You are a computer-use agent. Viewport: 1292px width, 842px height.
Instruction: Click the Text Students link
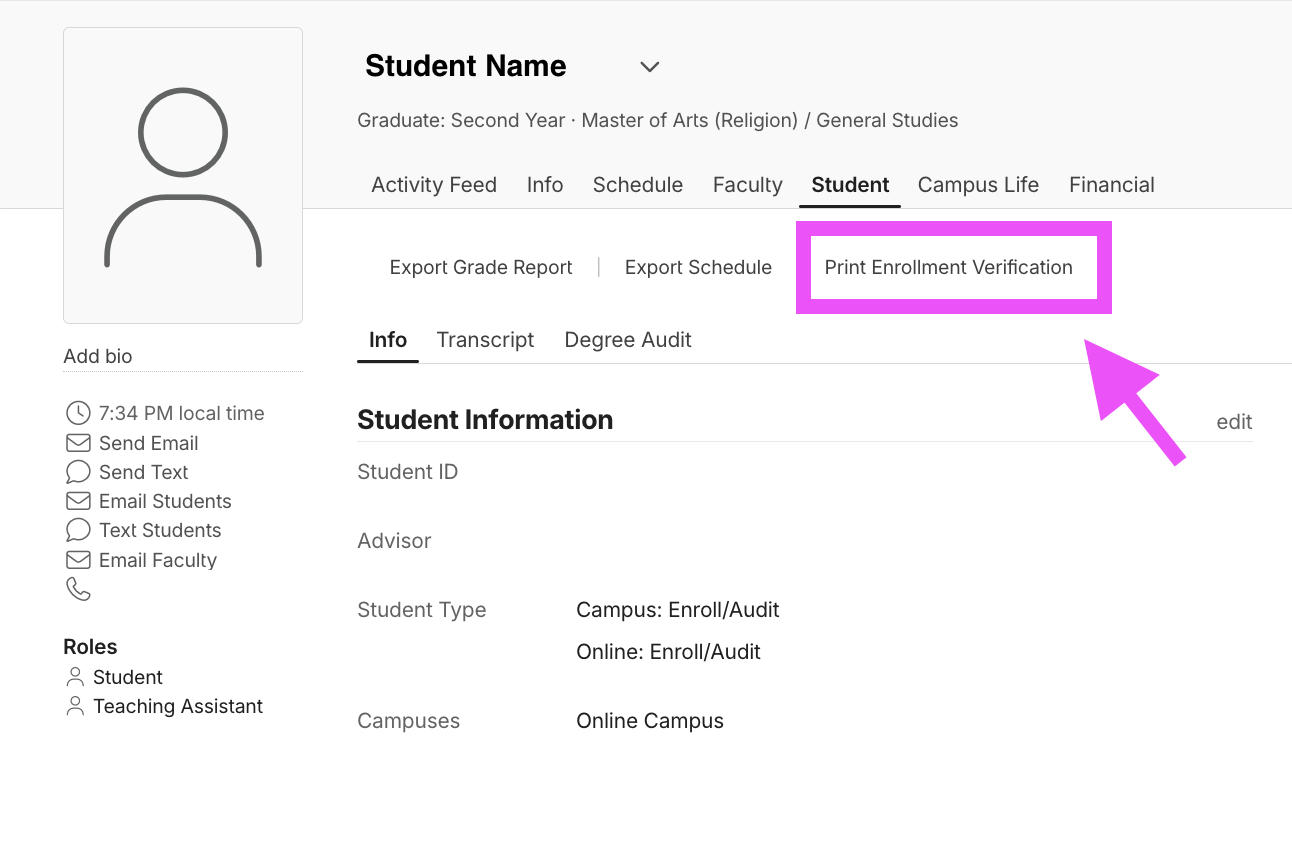160,530
